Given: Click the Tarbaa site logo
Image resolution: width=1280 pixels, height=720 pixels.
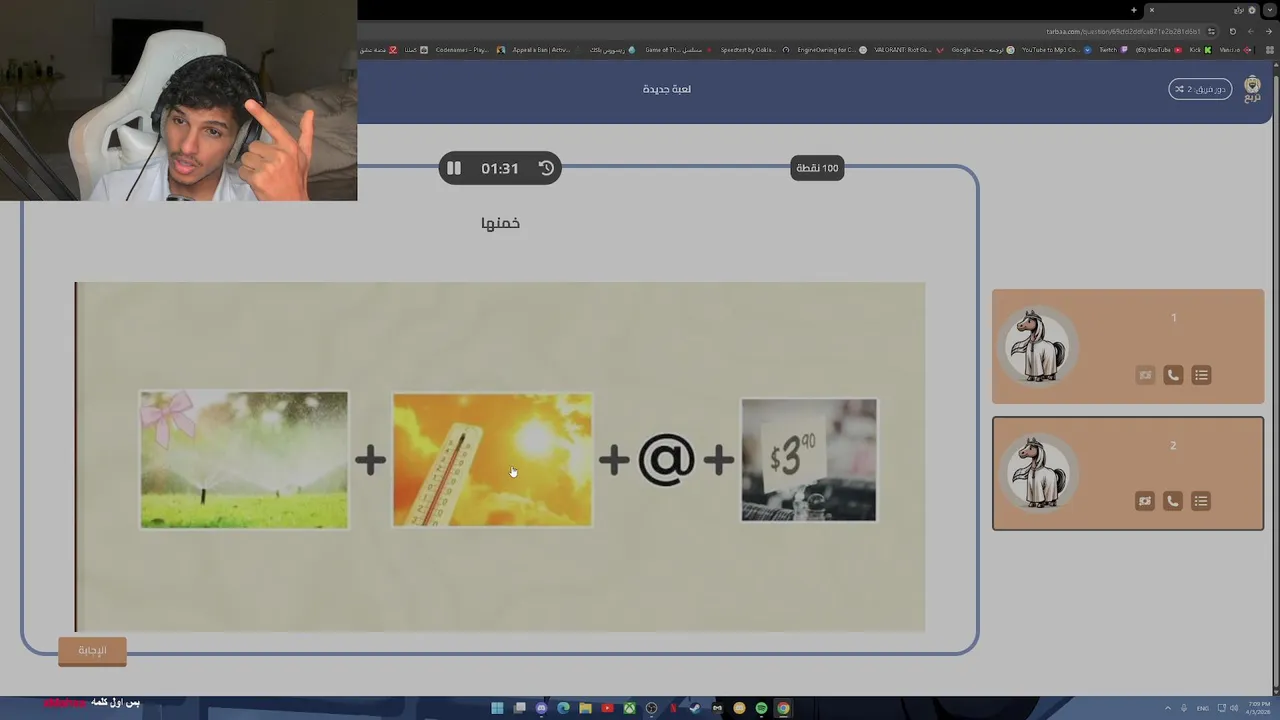Looking at the screenshot, I should point(1252,89).
